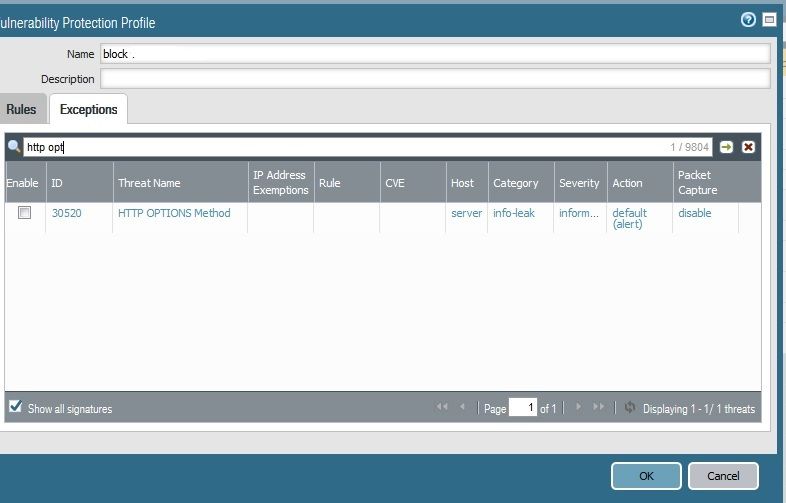This screenshot has width=786, height=503.
Task: Click the previous page arrow icon
Action: [x=463, y=408]
